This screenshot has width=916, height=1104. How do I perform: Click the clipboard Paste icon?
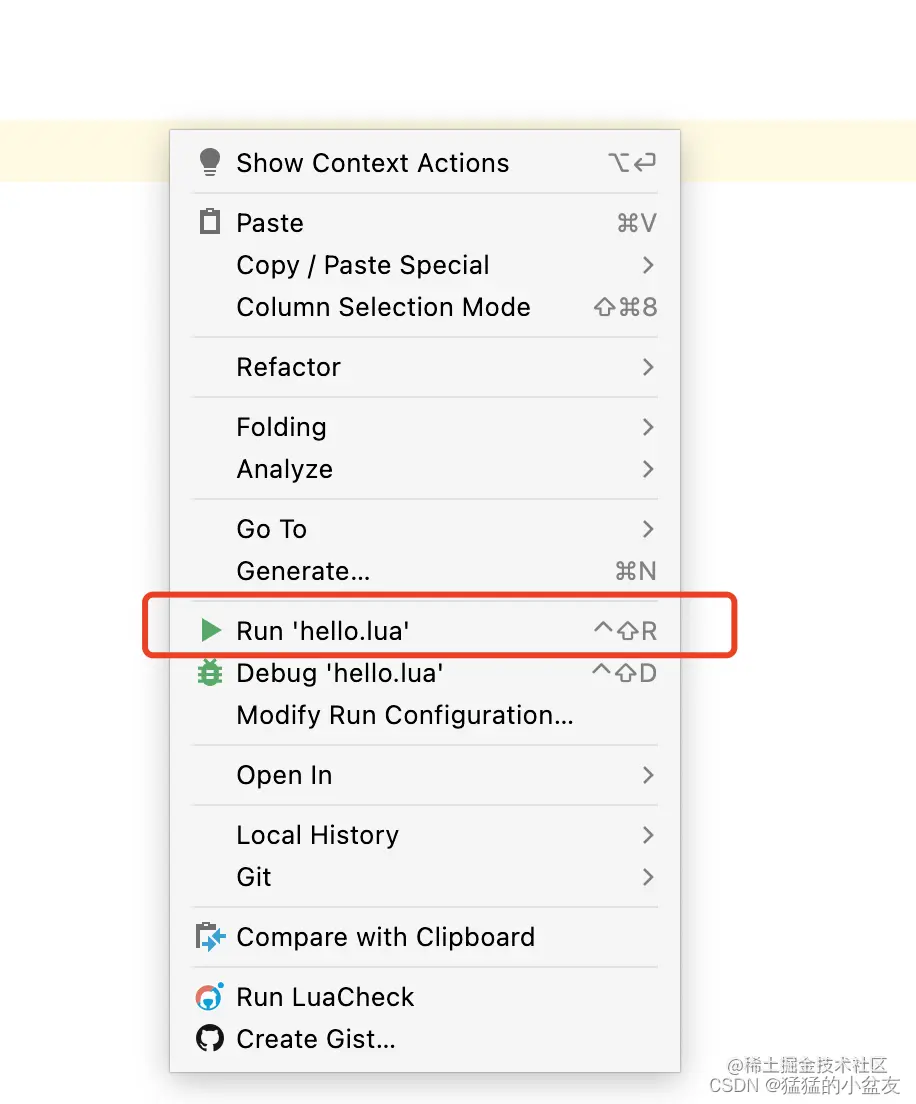pos(209,222)
